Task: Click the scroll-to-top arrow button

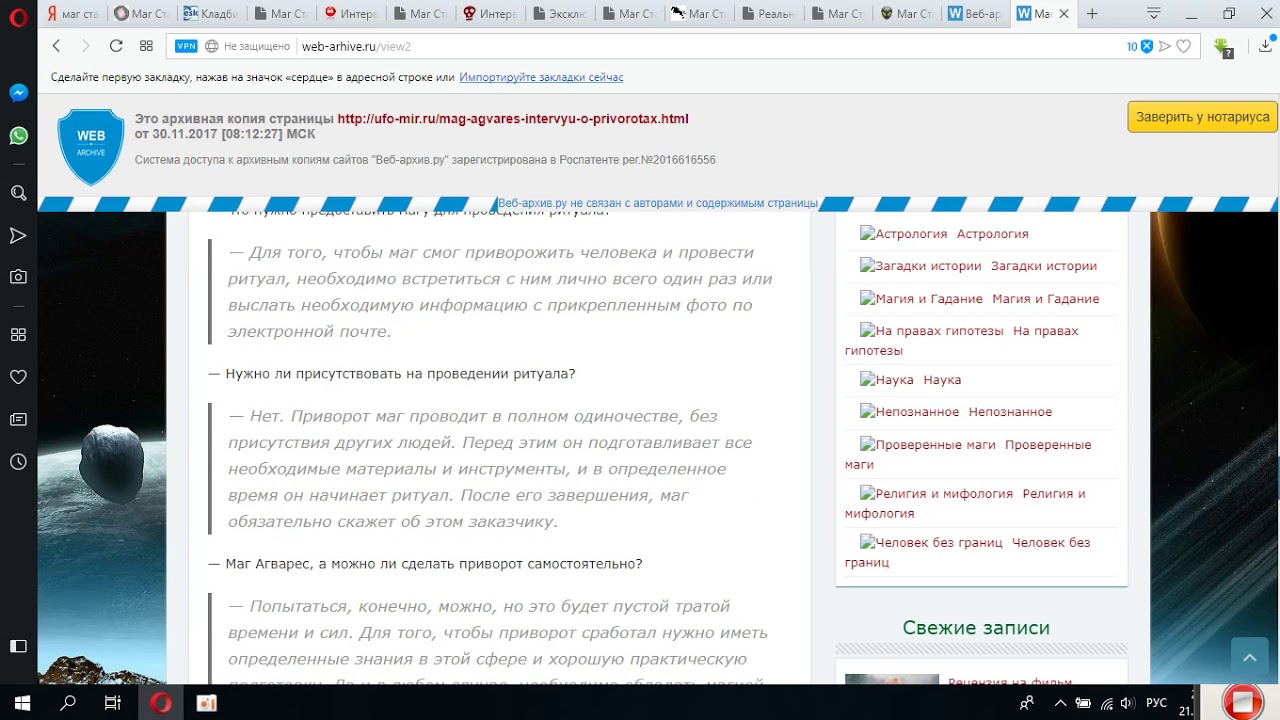Action: 1249,657
